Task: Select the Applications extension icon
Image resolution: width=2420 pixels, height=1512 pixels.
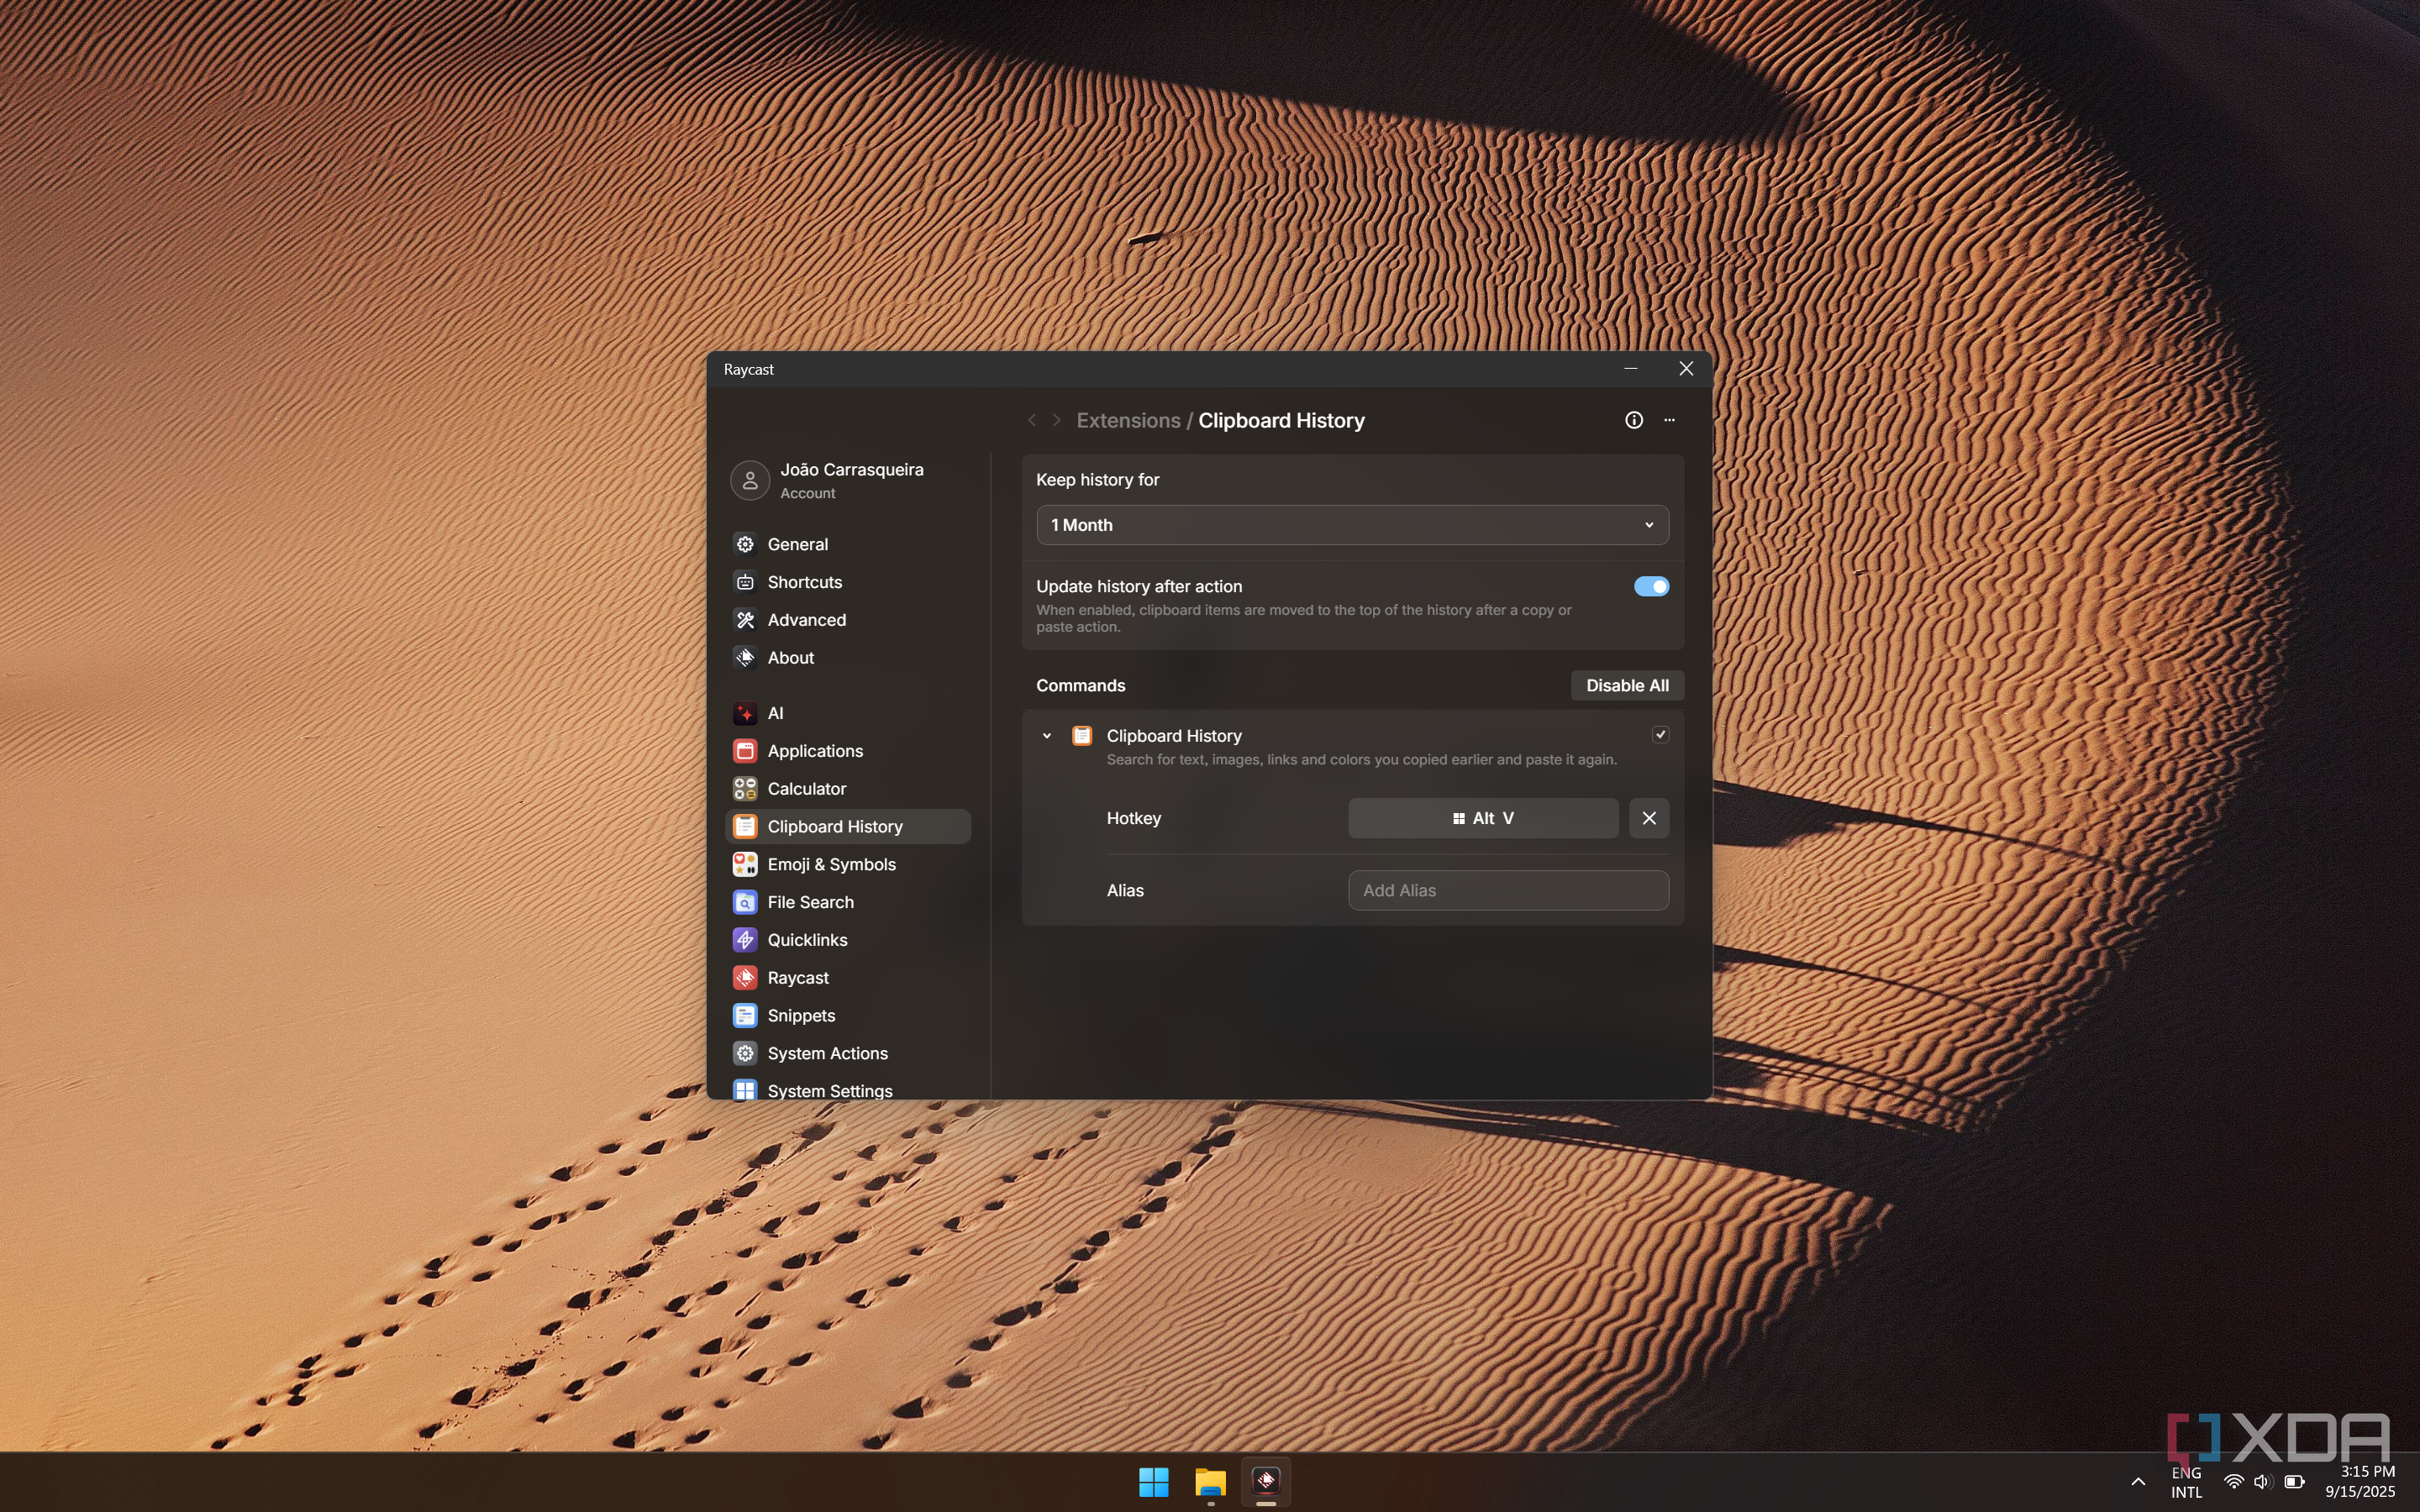Action: tap(745, 751)
